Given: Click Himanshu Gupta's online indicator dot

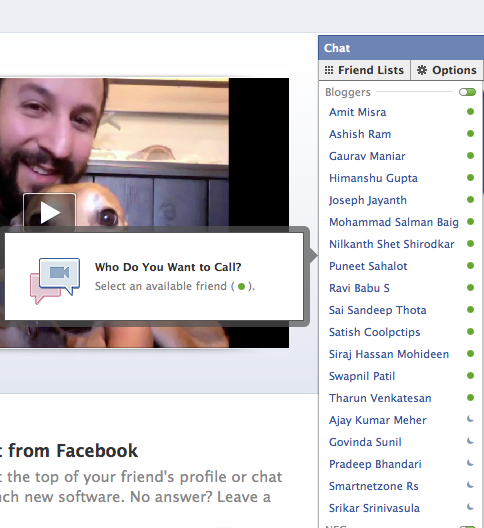Looking at the screenshot, I should click(x=471, y=177).
